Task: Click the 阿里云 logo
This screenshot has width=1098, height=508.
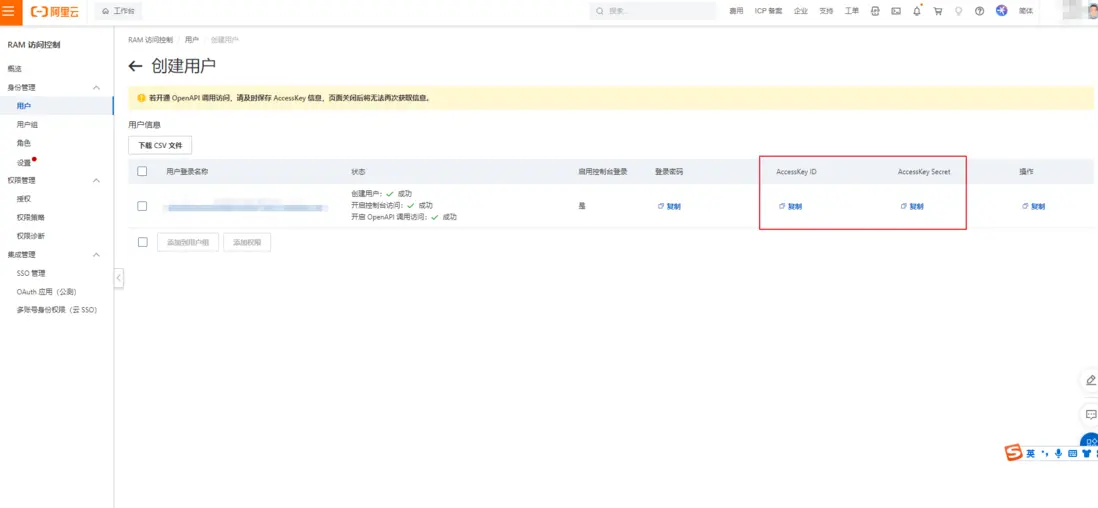Action: pyautogui.click(x=55, y=12)
